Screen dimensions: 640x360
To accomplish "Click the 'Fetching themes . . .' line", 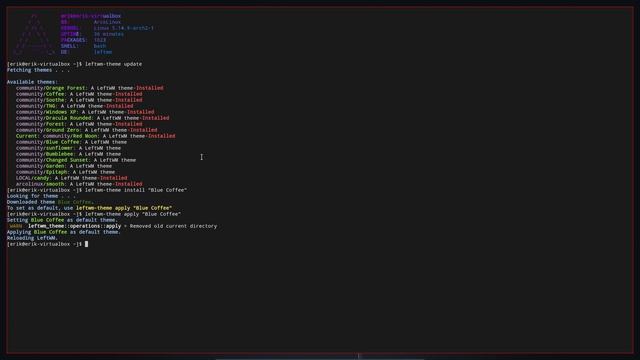I will point(38,70).
